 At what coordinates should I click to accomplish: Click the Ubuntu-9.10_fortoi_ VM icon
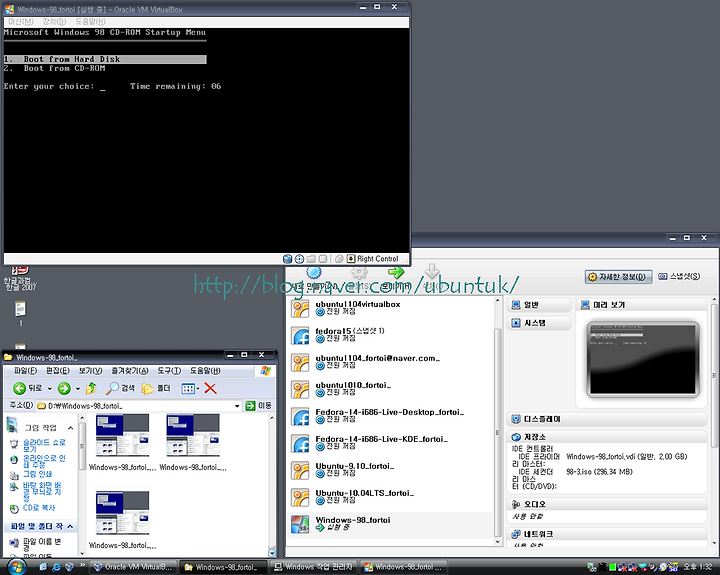tap(300, 471)
